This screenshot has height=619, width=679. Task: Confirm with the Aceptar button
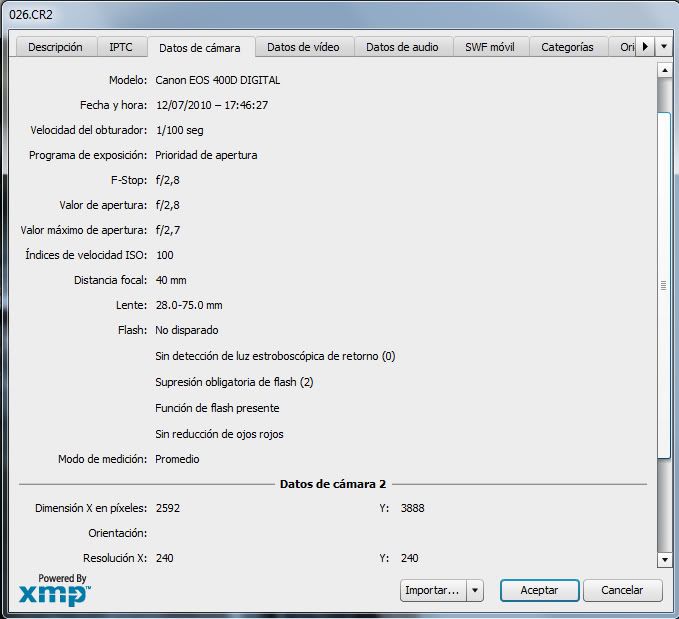(x=540, y=590)
